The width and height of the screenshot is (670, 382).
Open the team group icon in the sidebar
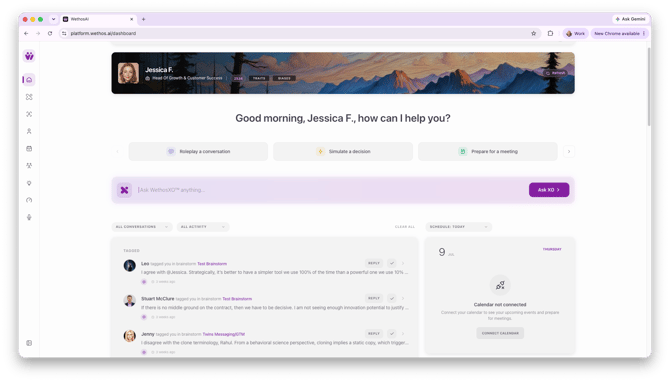point(29,165)
